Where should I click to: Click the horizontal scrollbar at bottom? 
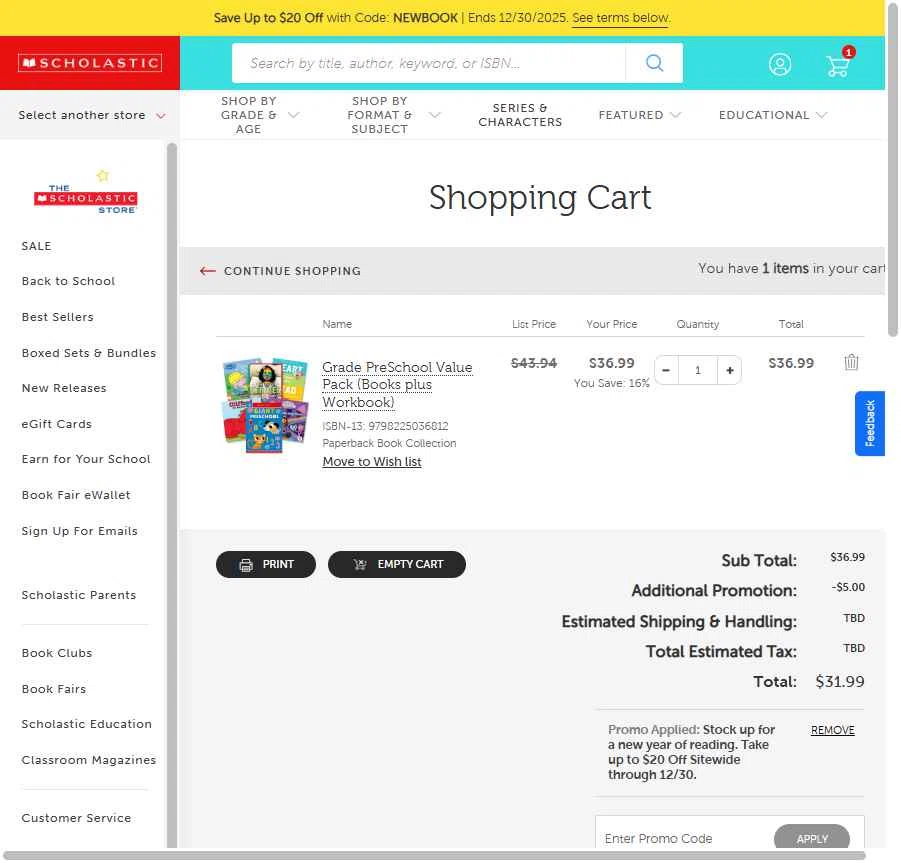point(434,856)
